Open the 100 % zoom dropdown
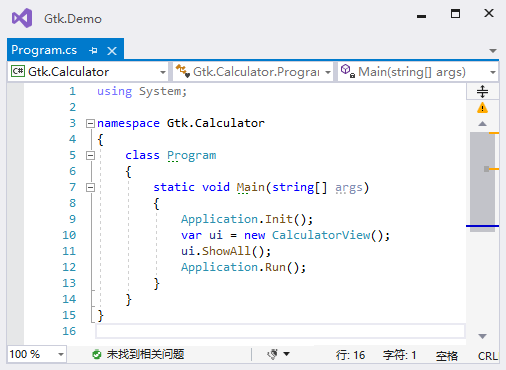This screenshot has height=370, width=506. pyautogui.click(x=61, y=354)
